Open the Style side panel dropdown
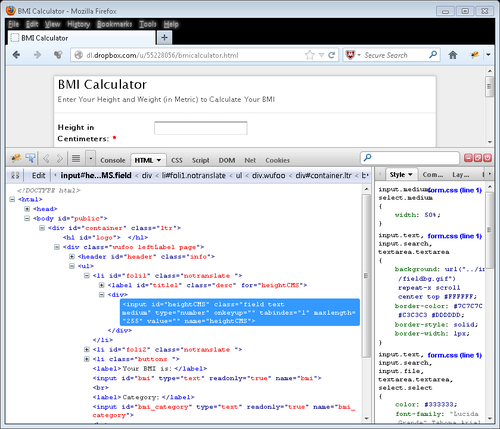The image size is (500, 429). 410,175
